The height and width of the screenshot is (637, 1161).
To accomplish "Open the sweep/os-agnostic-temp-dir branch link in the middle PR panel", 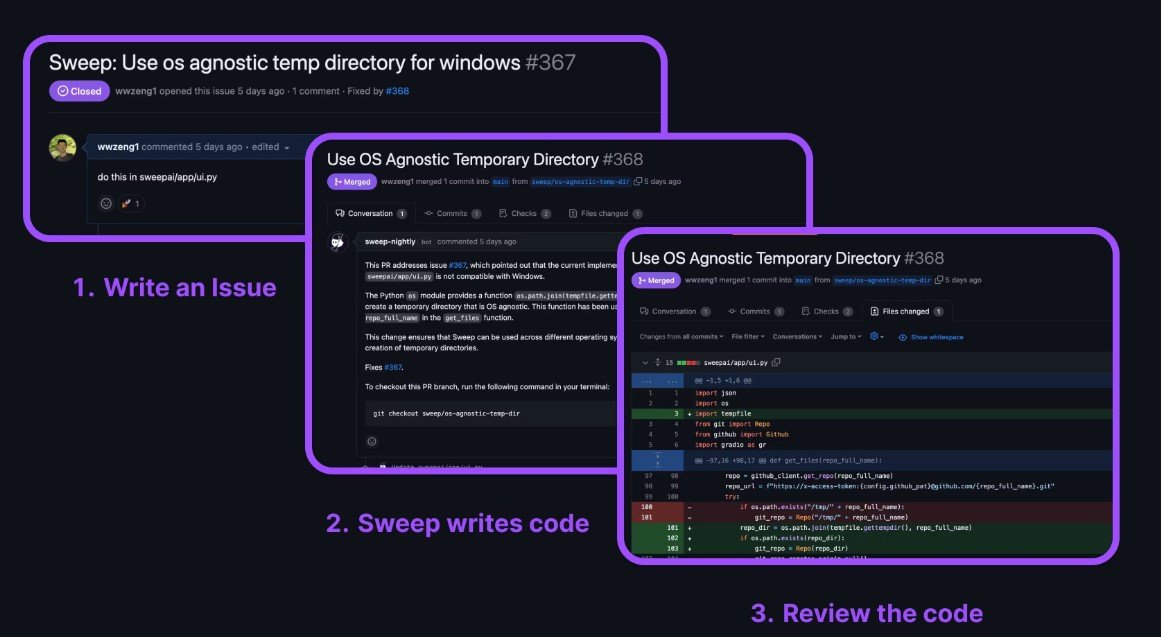I will pos(580,181).
